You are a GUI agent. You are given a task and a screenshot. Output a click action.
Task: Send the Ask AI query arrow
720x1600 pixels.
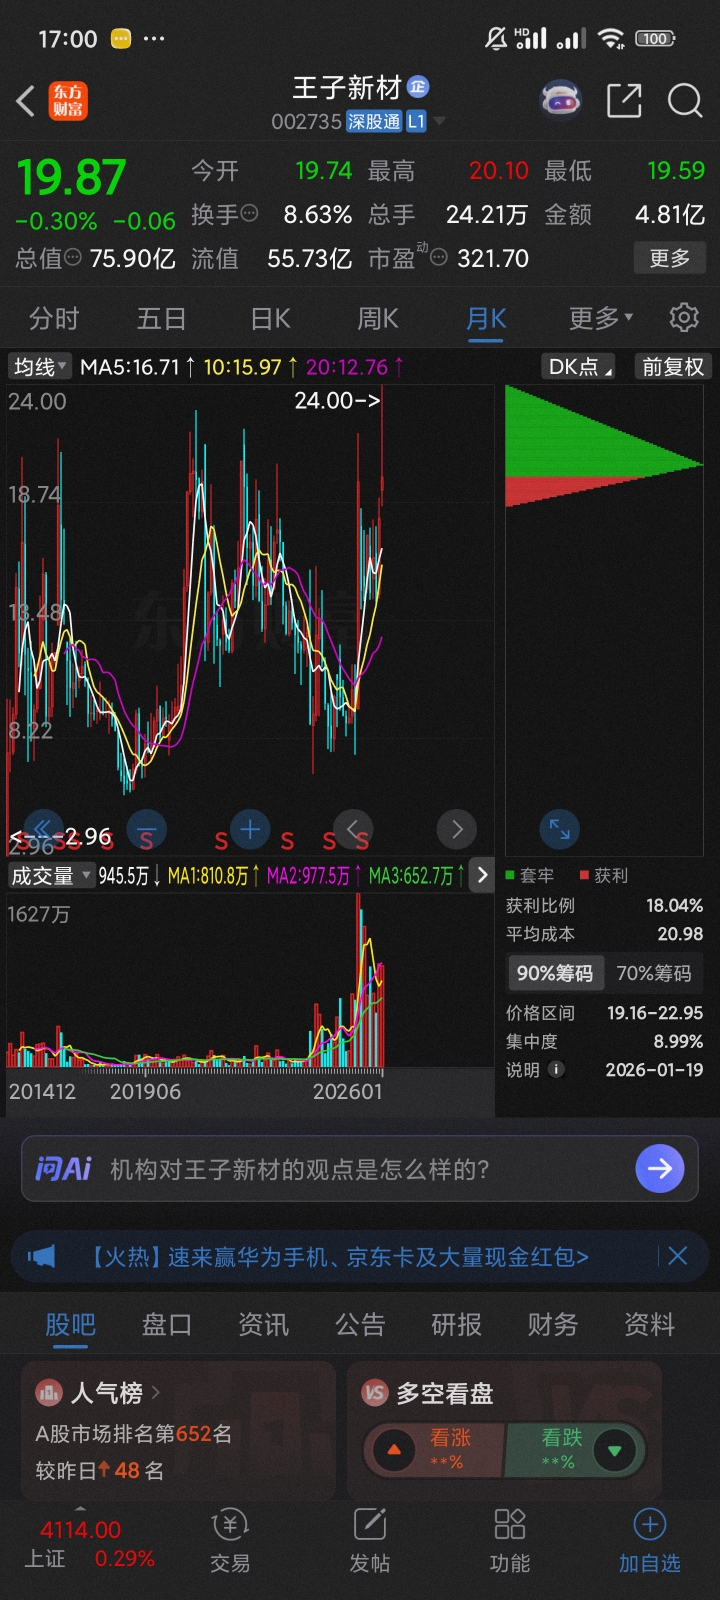[660, 1168]
